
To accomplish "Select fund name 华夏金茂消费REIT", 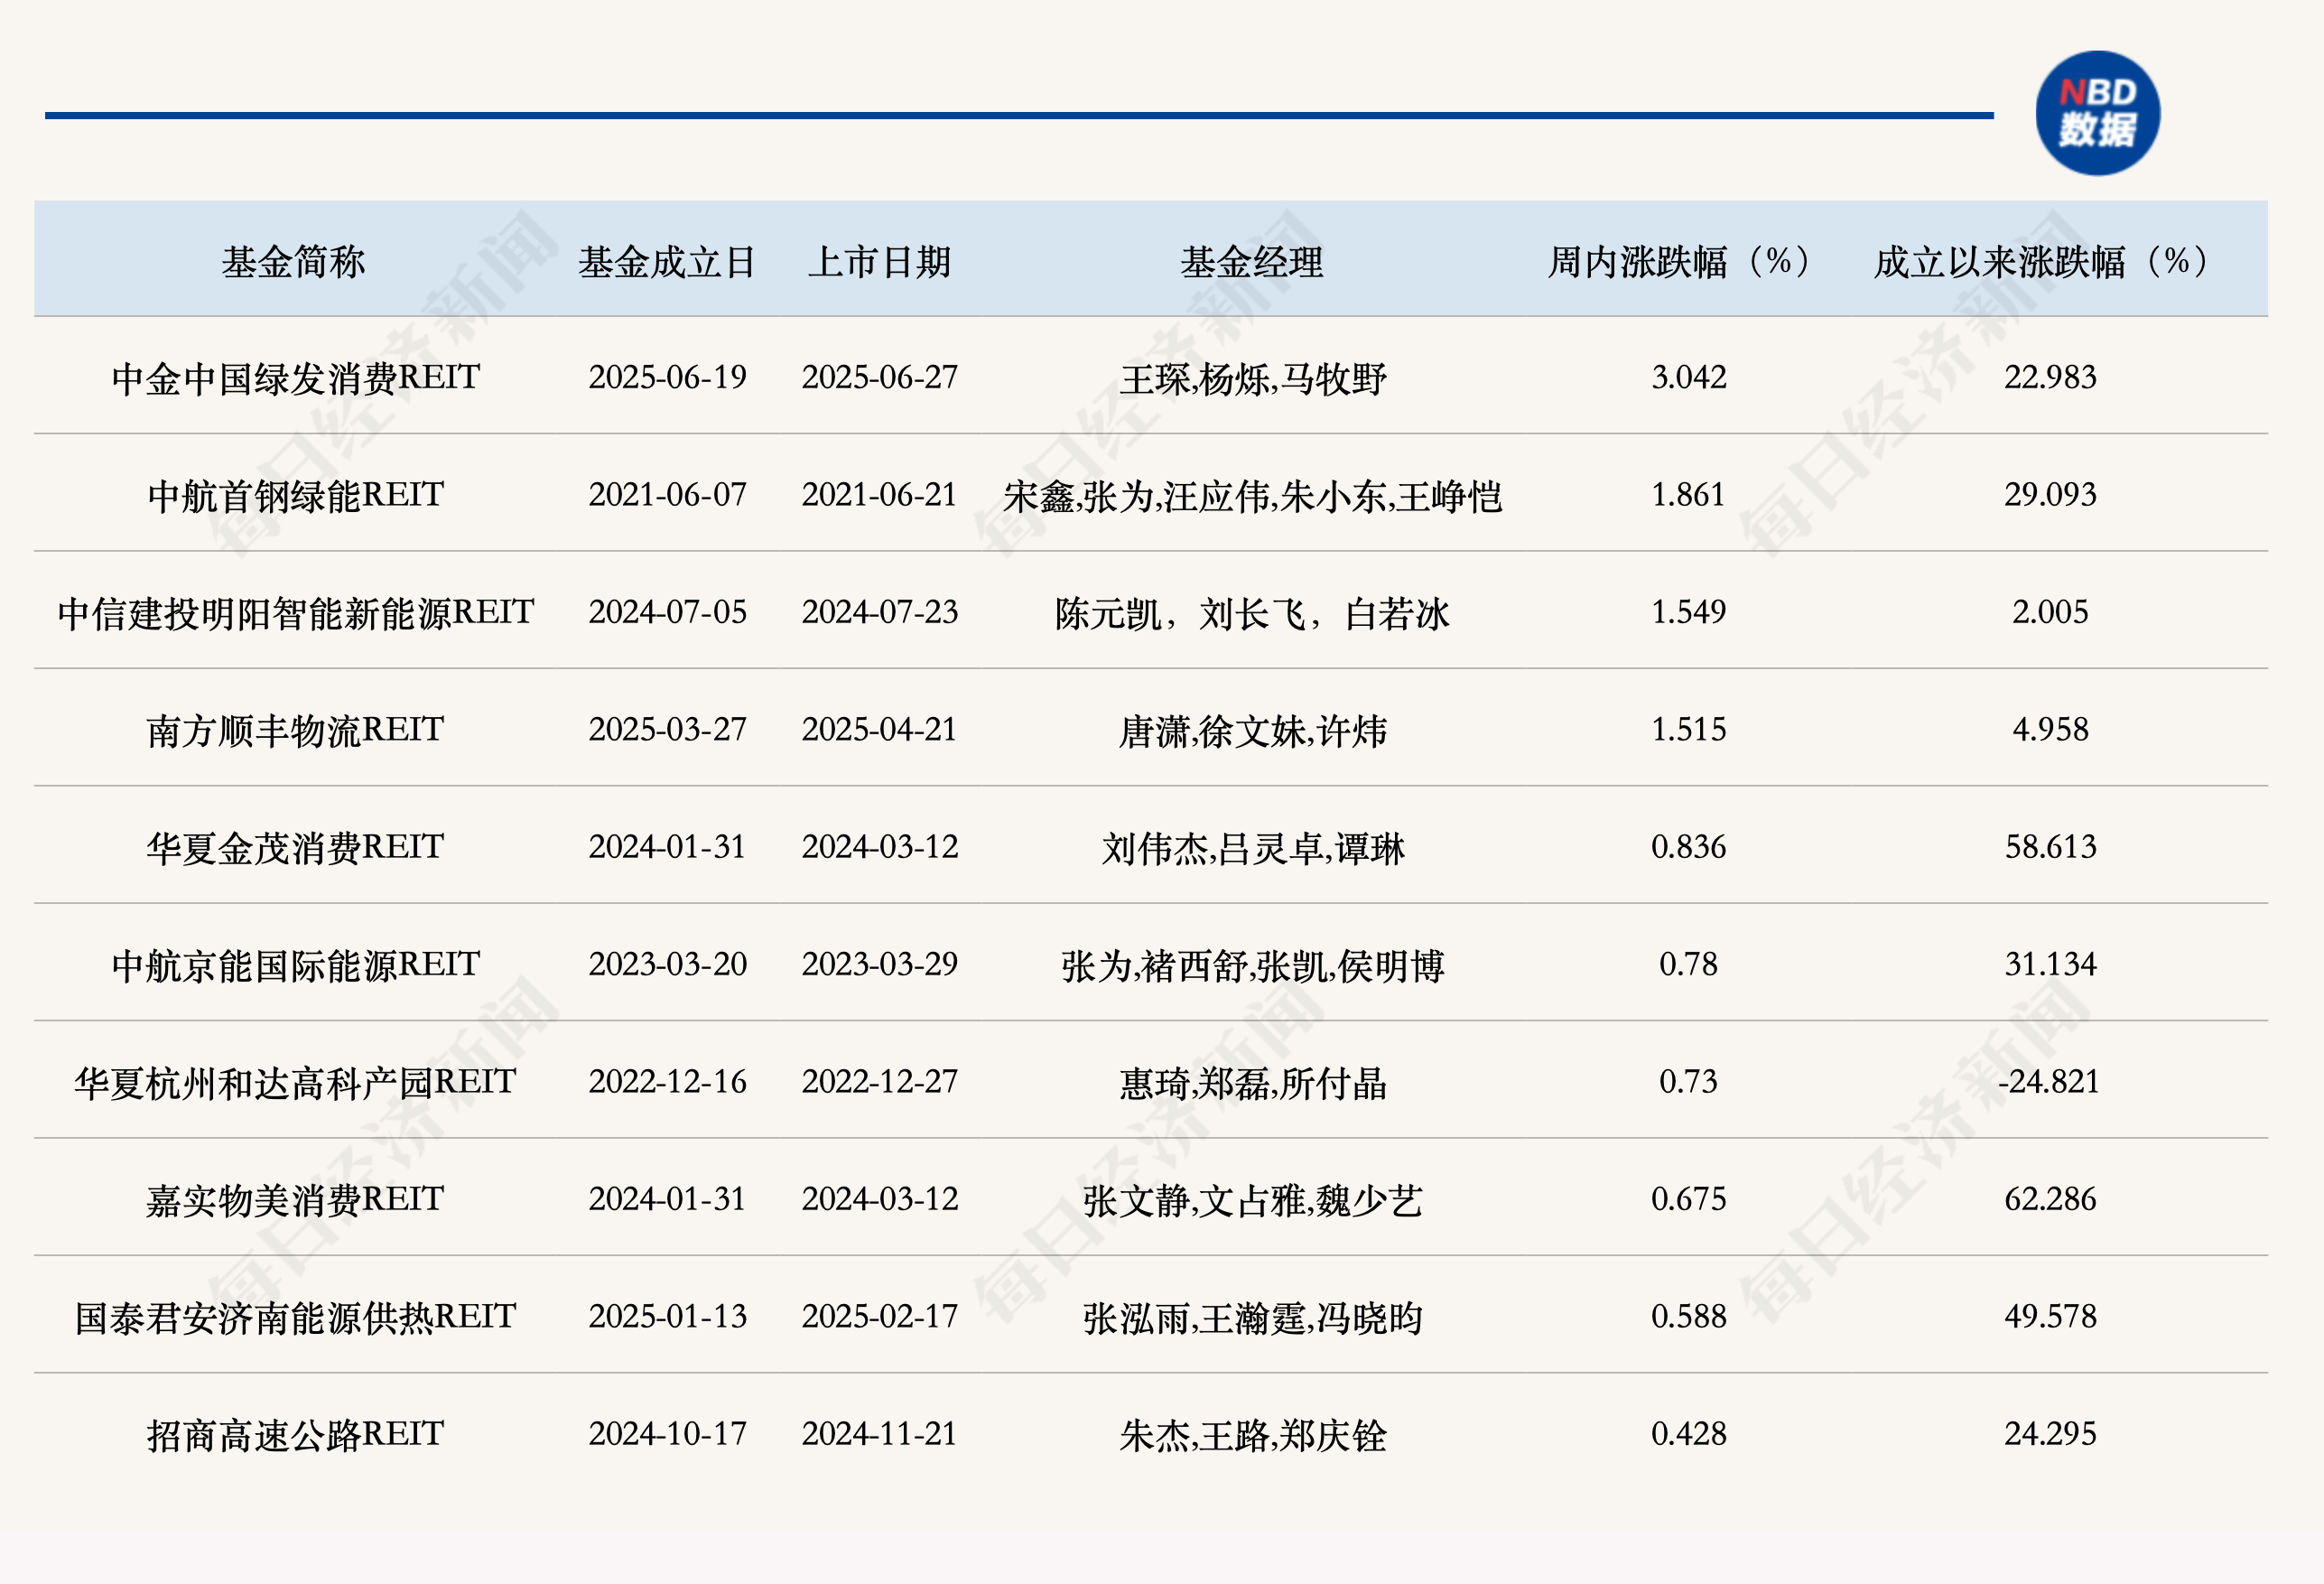I will [296, 847].
